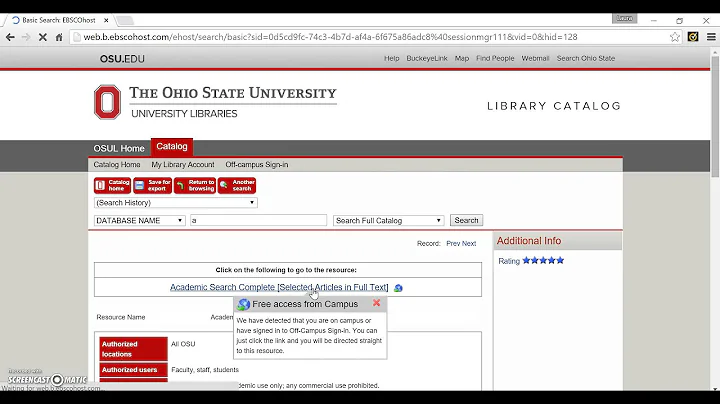Click the Resource Name label
720x404 pixels.
[121, 317]
